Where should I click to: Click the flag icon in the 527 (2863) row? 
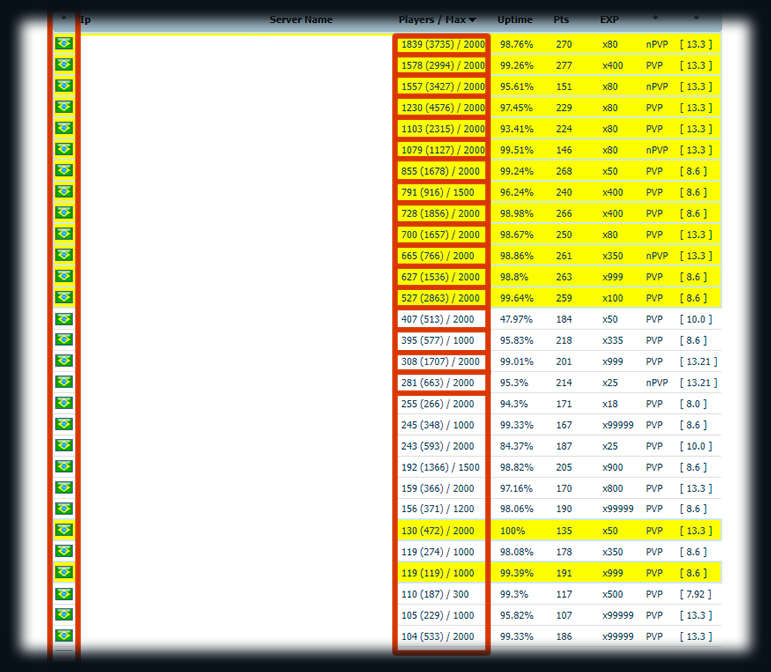64,298
